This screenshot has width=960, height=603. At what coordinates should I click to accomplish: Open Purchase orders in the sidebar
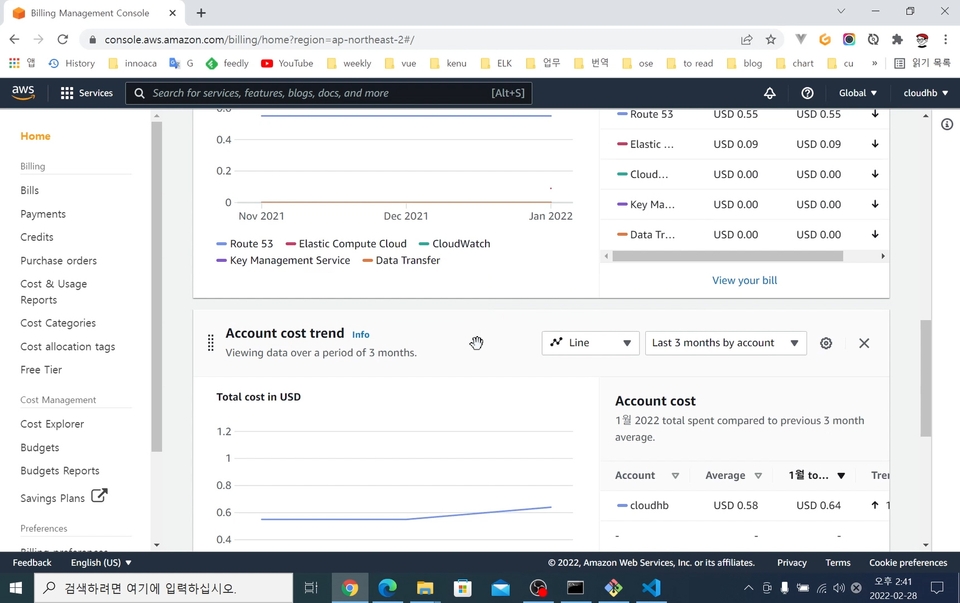[x=58, y=261]
